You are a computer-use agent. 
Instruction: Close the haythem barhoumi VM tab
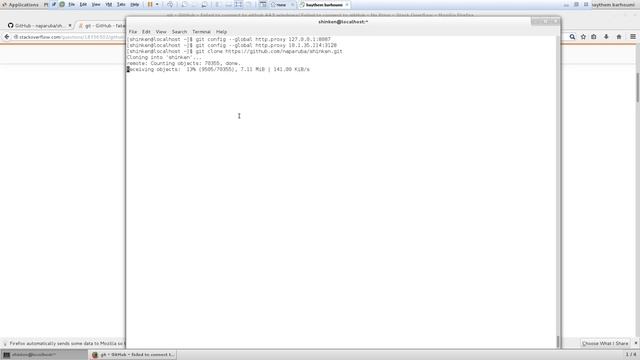(347, 5)
